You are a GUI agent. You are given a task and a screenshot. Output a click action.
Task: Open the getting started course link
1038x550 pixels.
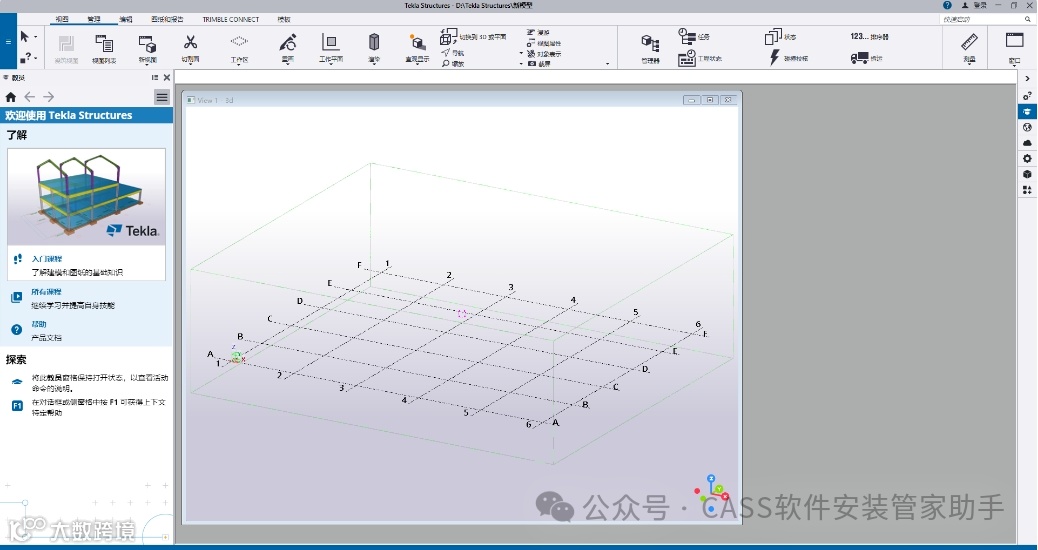[47, 259]
